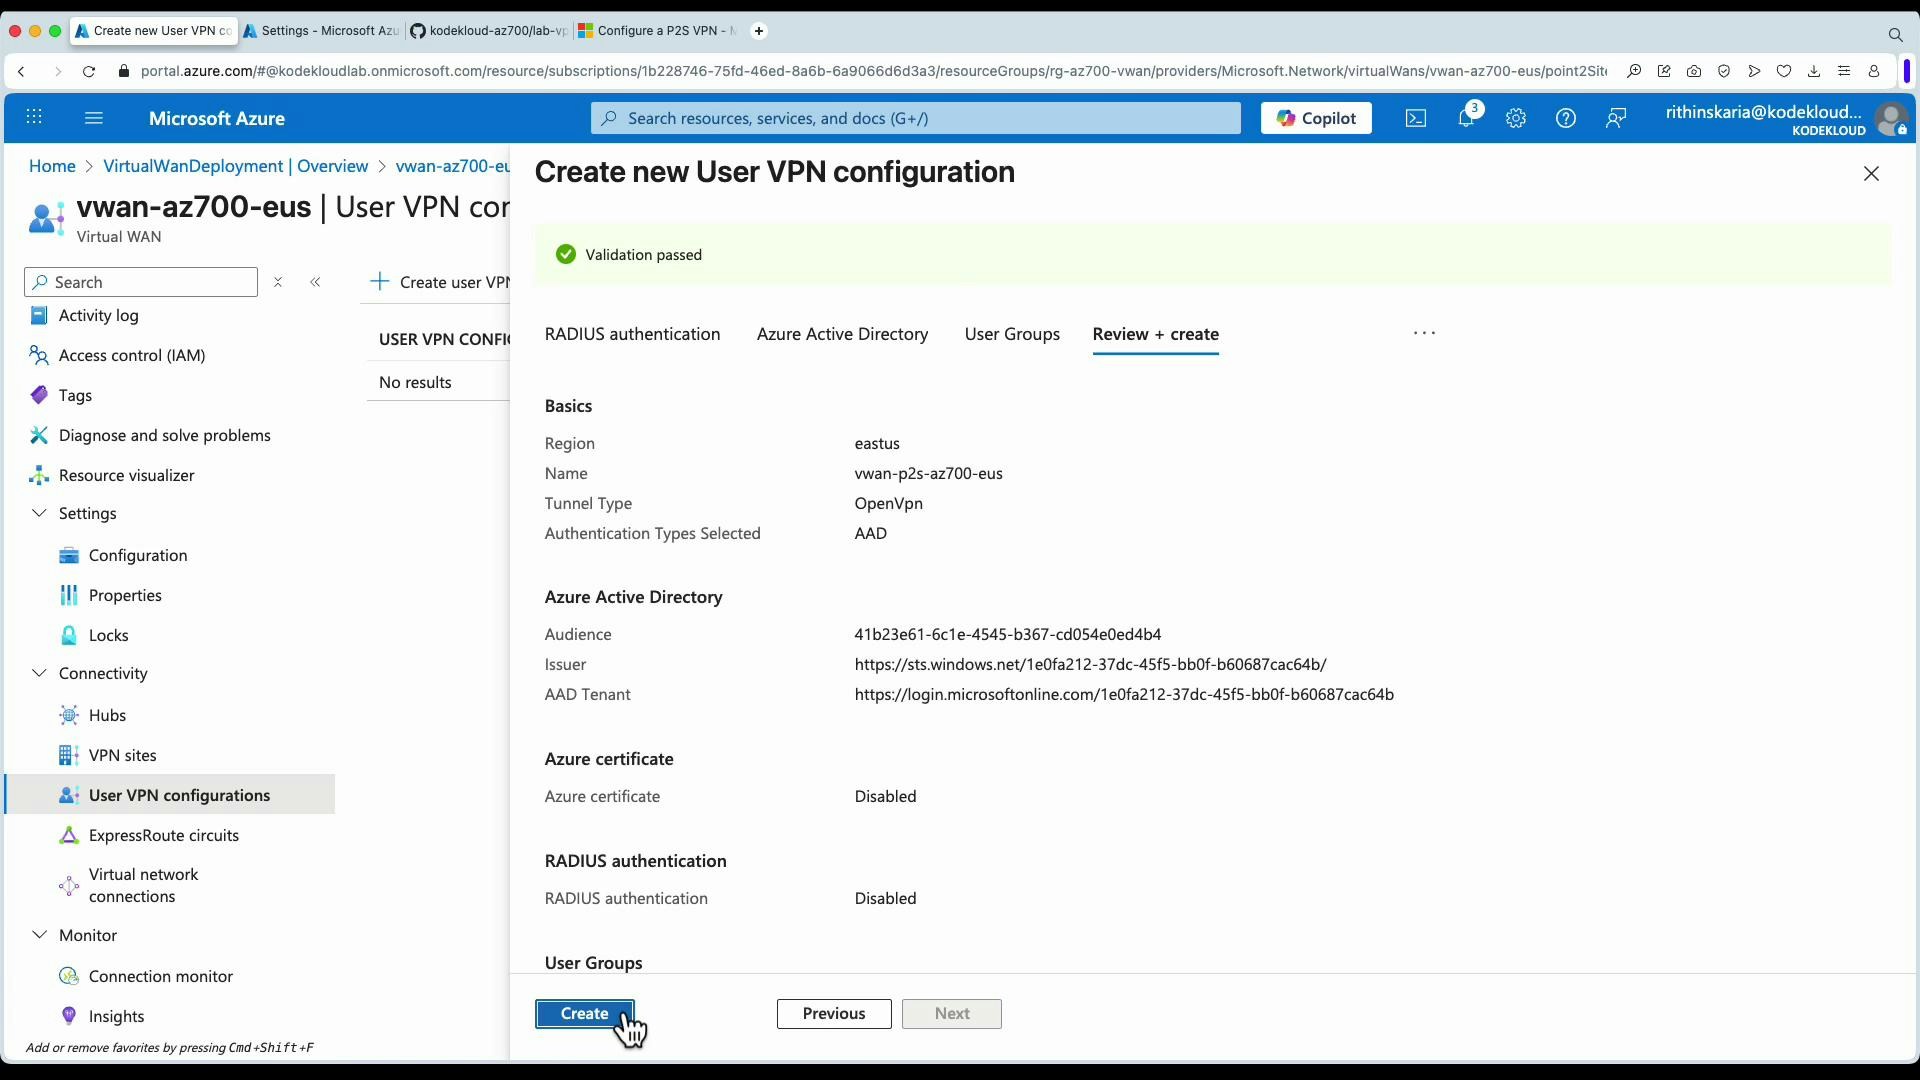
Task: Open the Azure portal hamburger menu
Action: (x=94, y=118)
